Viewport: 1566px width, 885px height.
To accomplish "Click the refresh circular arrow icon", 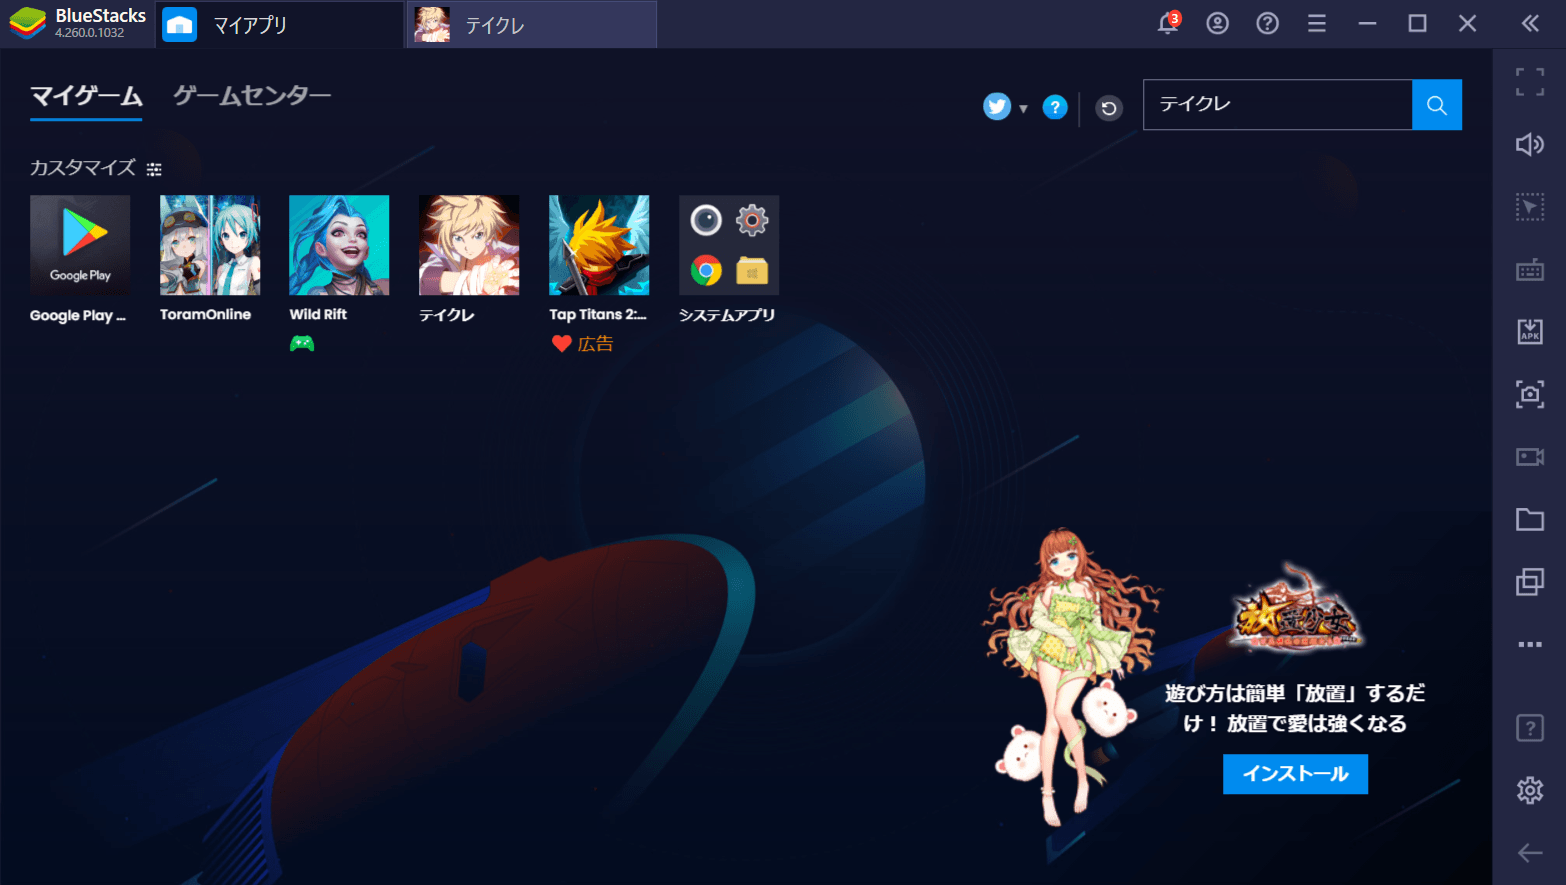I will click(1109, 108).
